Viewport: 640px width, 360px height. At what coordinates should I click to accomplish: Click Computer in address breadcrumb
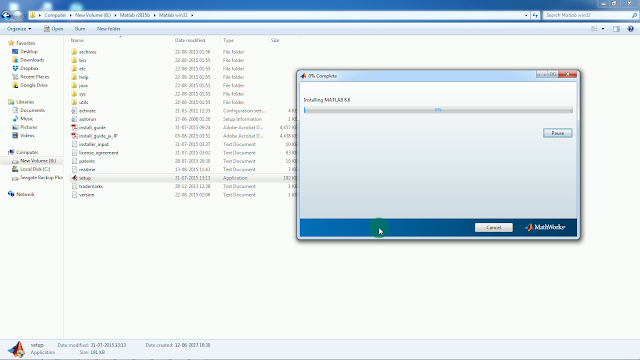click(55, 15)
